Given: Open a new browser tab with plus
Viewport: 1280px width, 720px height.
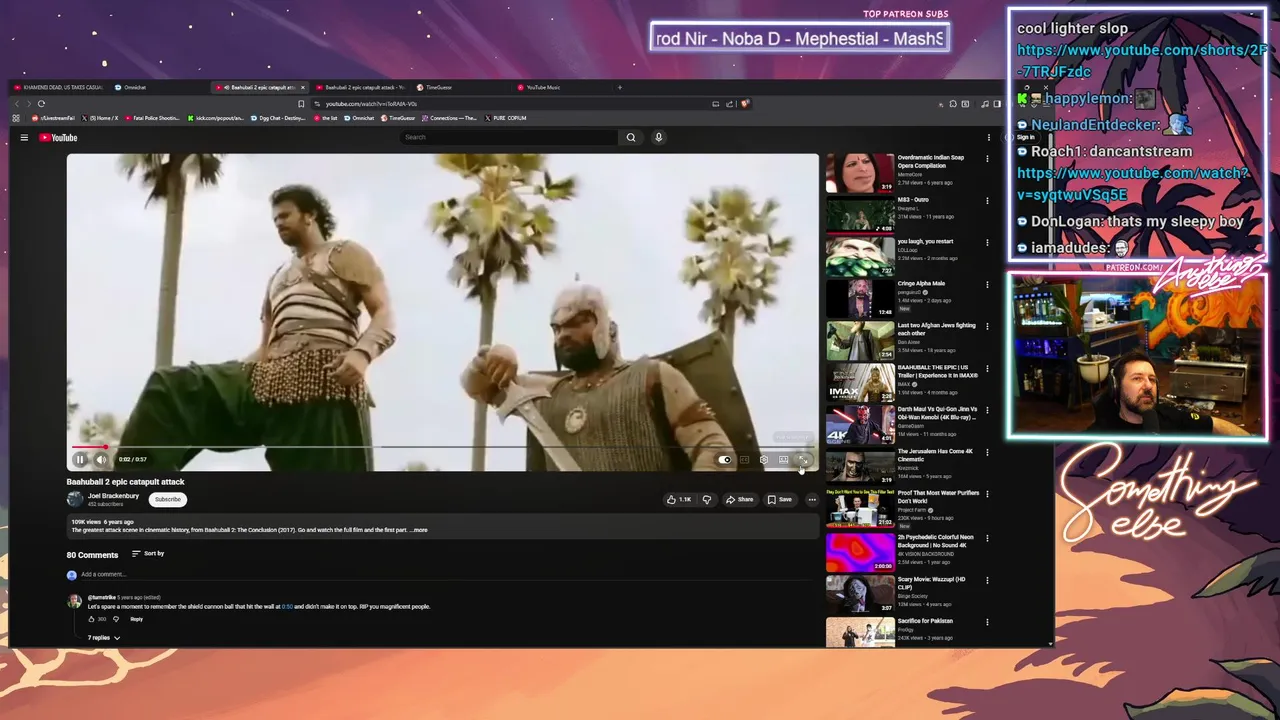Looking at the screenshot, I should tap(619, 87).
